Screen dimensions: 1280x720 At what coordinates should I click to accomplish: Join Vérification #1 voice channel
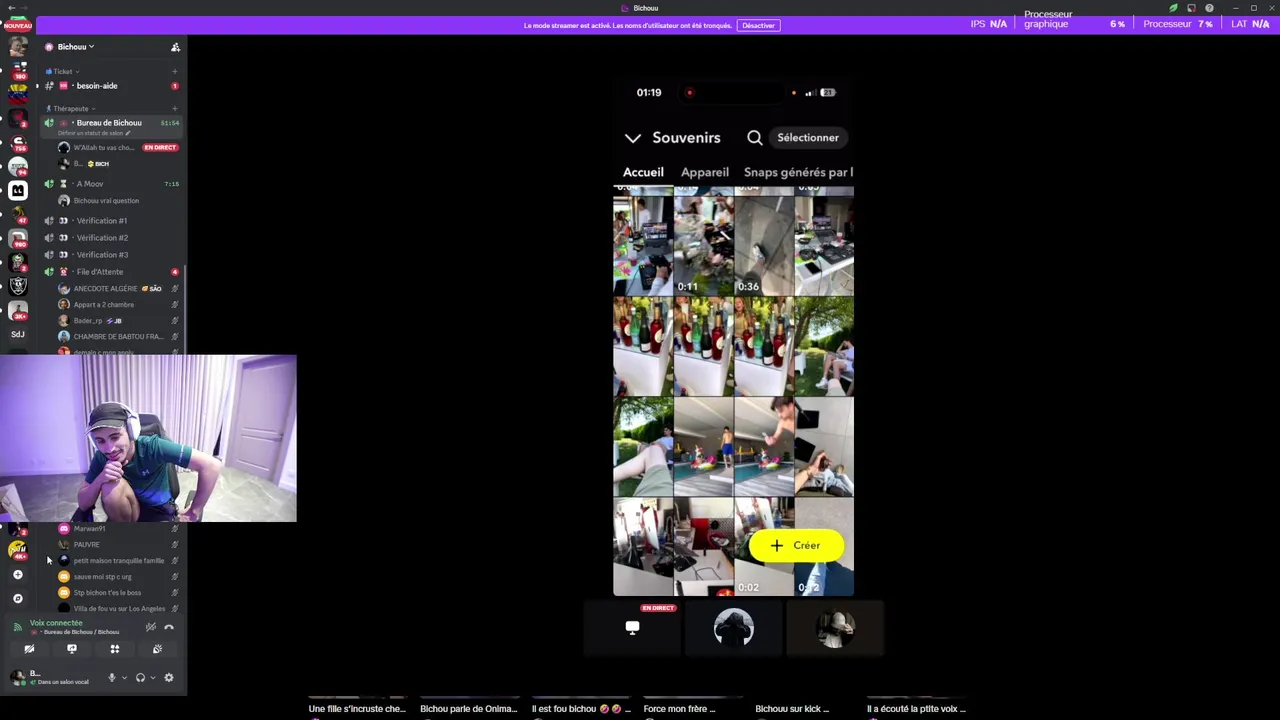[111, 221]
